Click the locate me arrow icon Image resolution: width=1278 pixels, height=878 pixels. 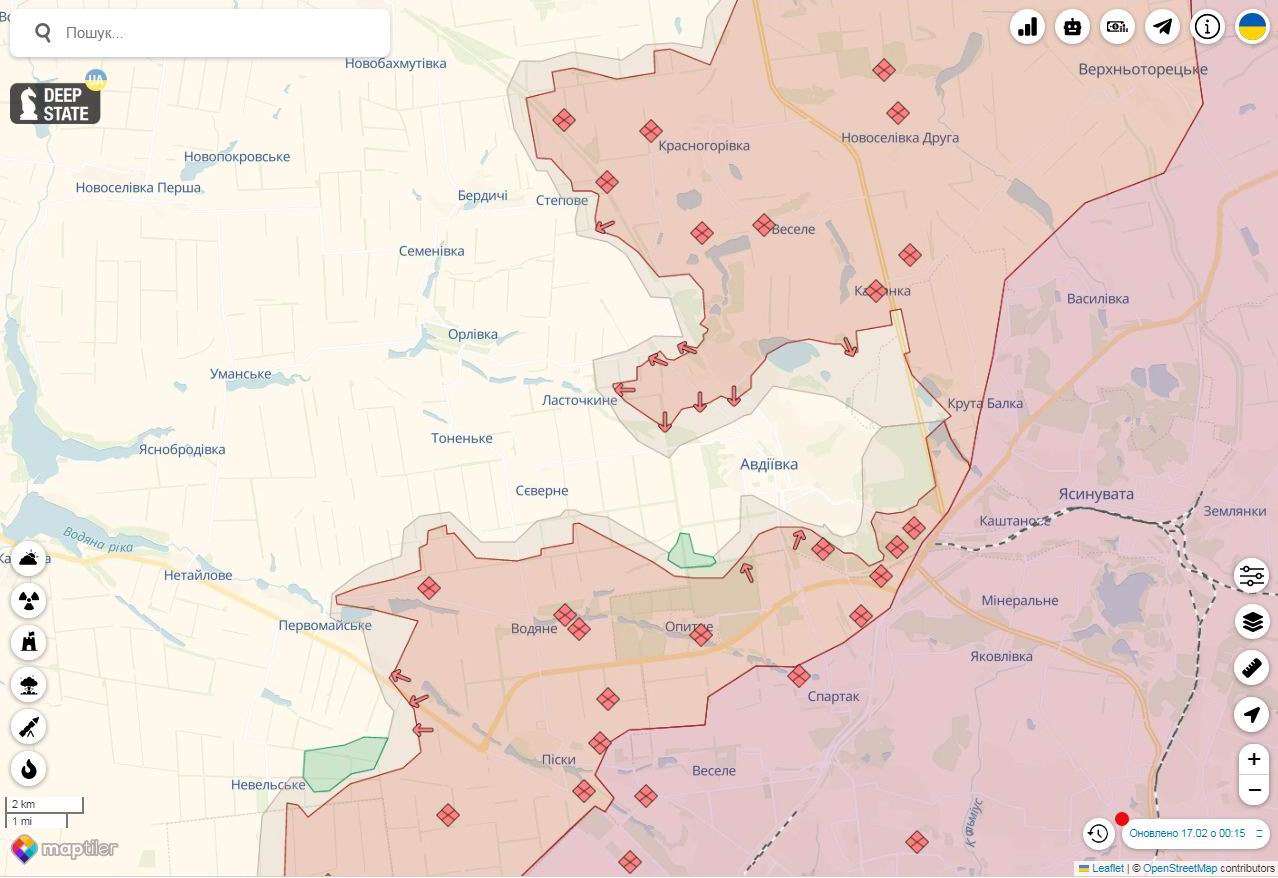1252,714
